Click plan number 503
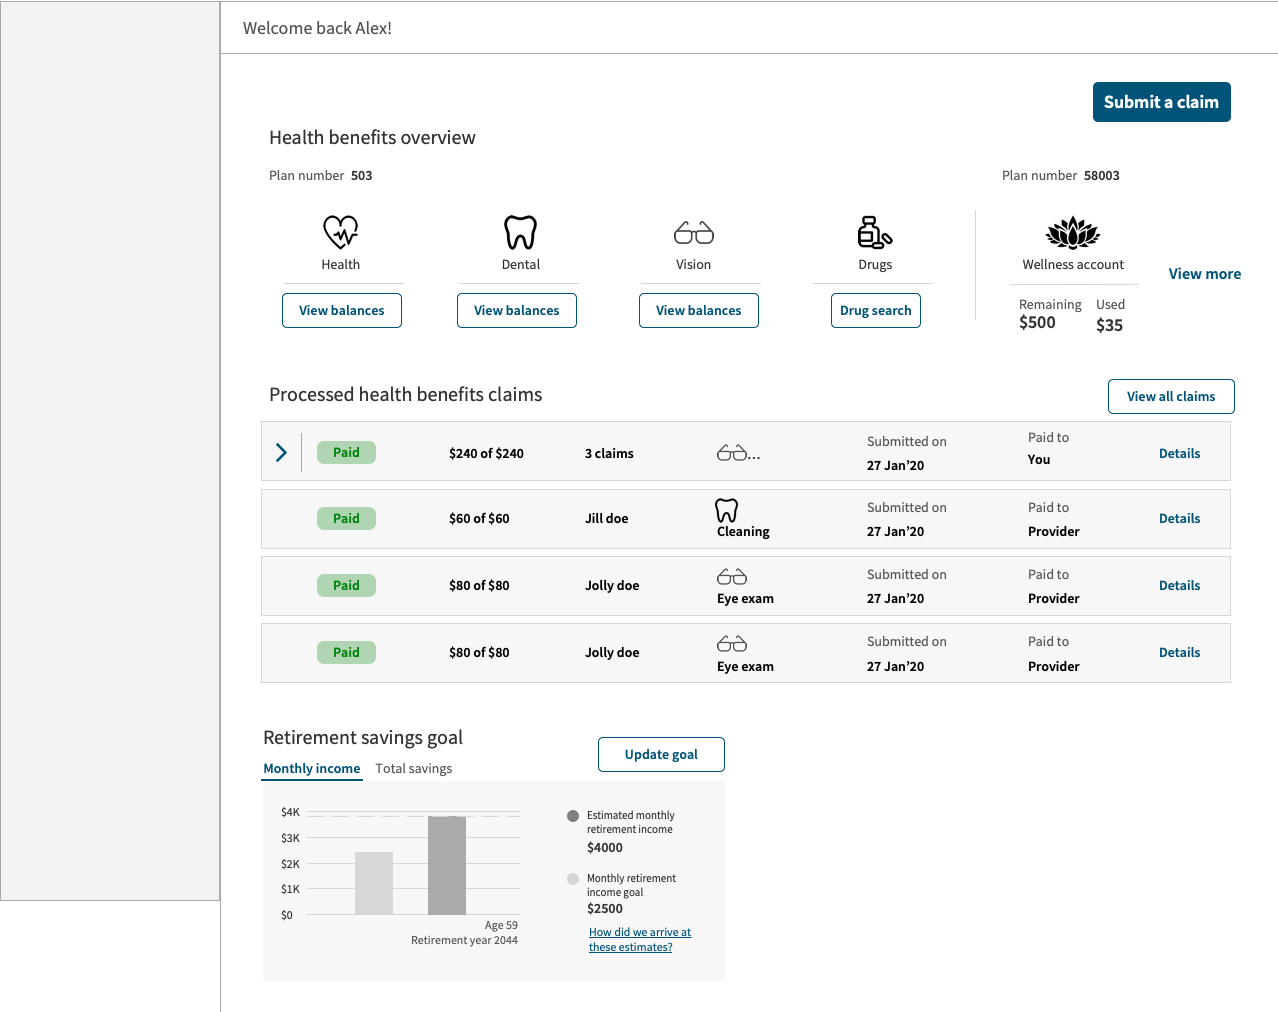Screen dimensions: 1278x1012 [x=362, y=175]
